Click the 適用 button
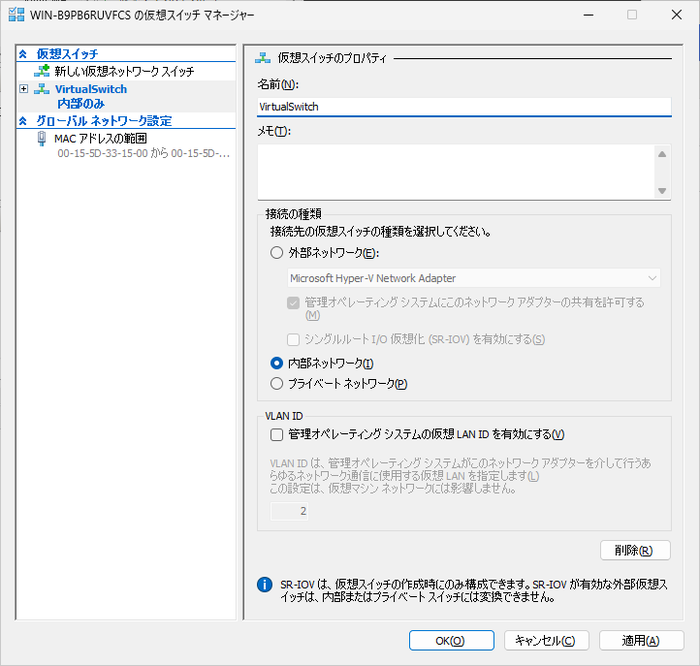This screenshot has height=666, width=700. pos(635,640)
